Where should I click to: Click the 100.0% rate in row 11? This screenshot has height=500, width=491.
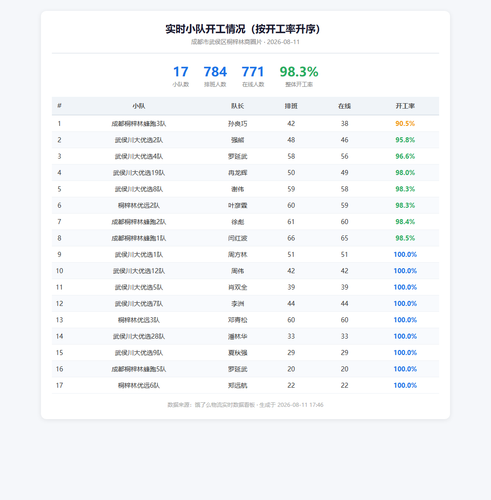(405, 287)
